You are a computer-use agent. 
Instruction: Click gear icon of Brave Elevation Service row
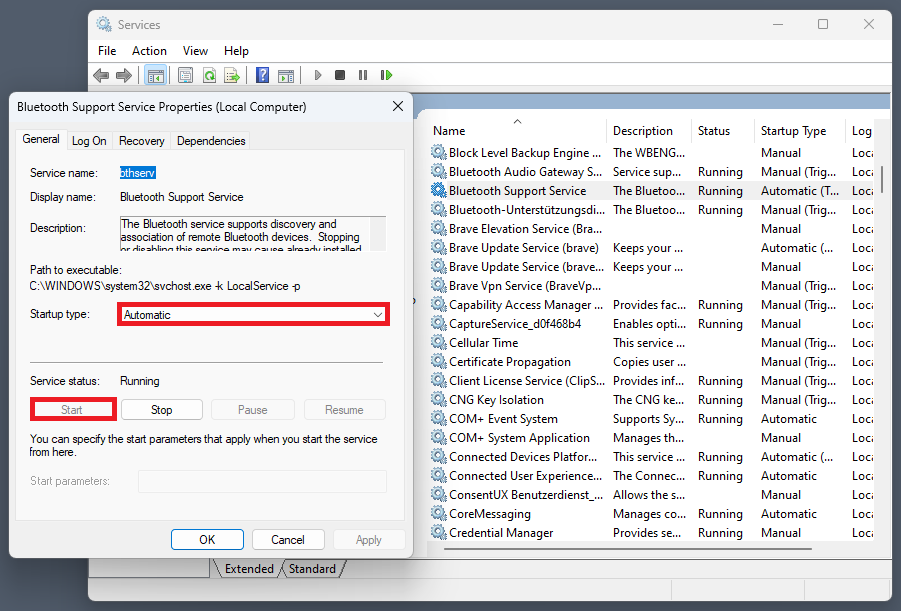[438, 228]
